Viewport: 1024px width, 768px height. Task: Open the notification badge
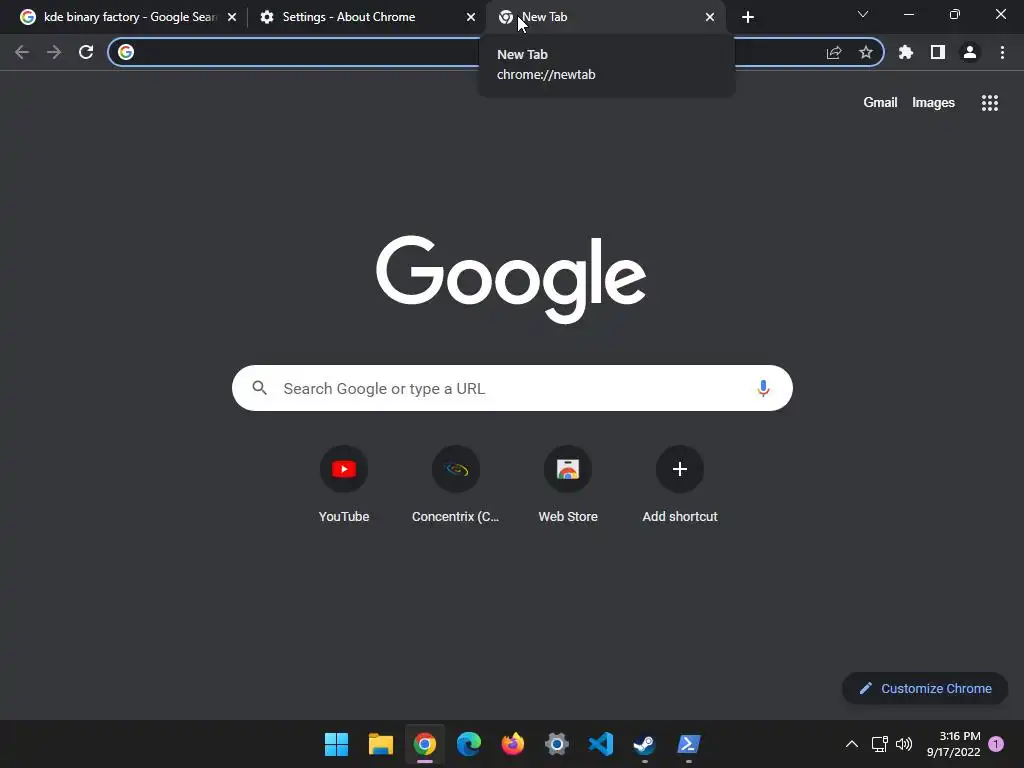[997, 744]
